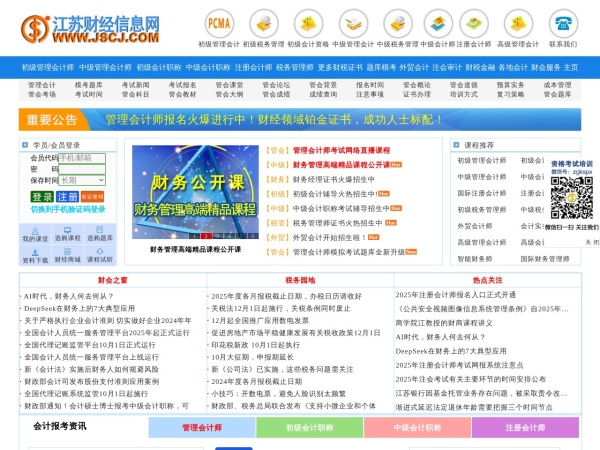The image size is (600, 450).
Task: Open the 保存时间 长期 dropdown
Action: point(82,180)
